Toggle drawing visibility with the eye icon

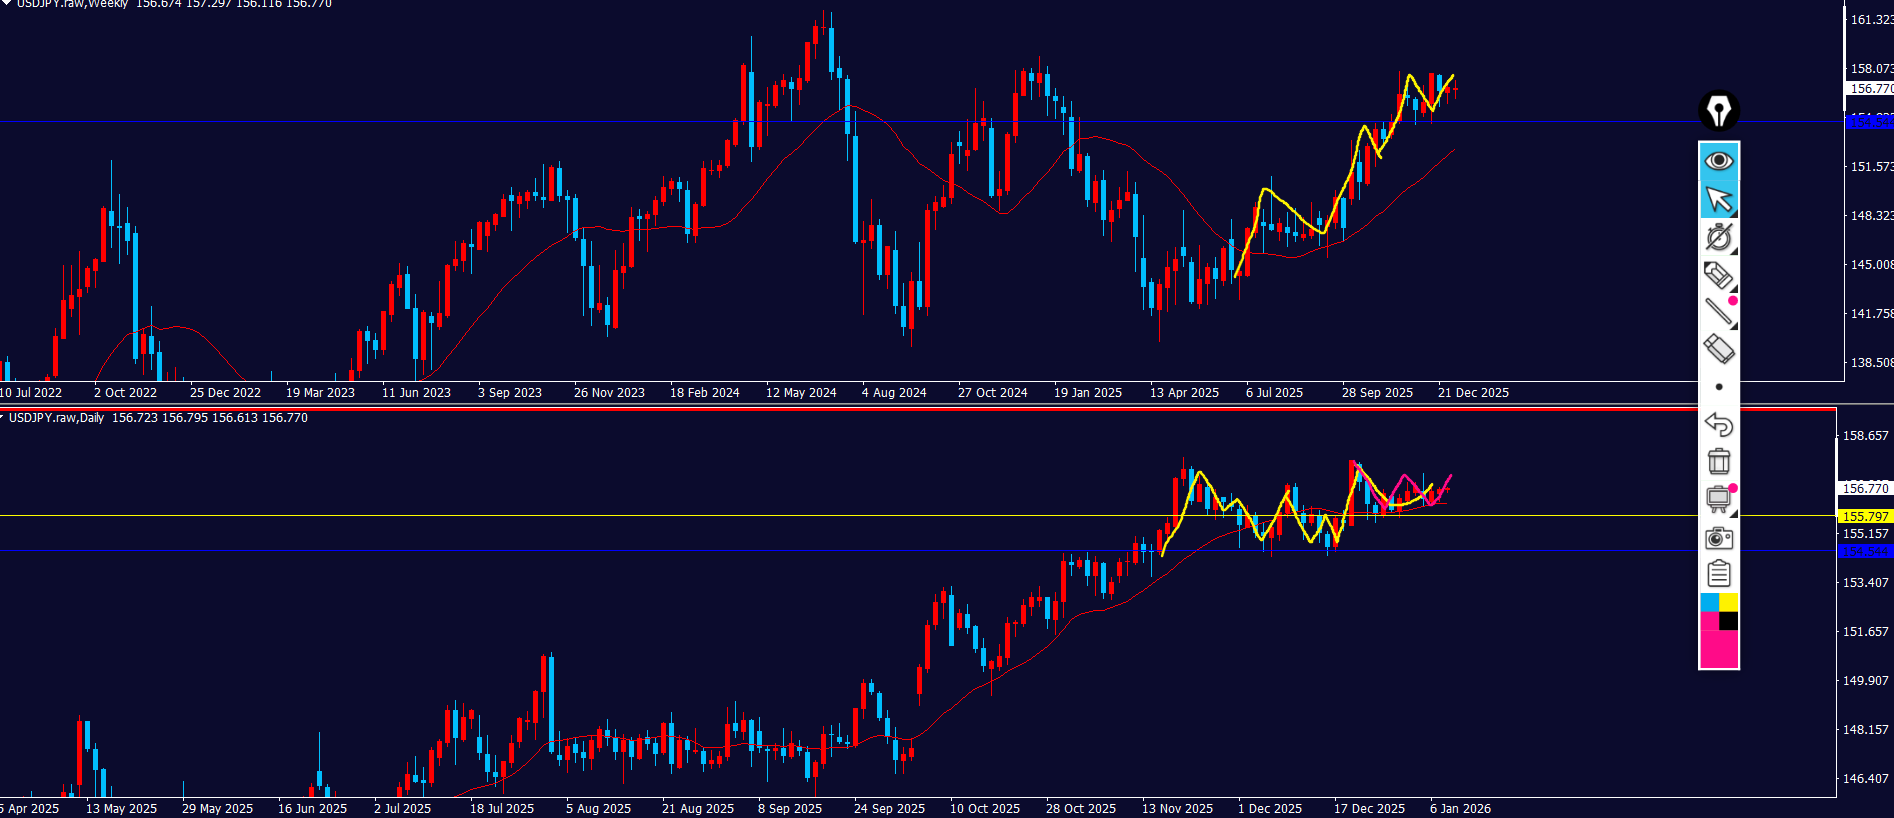point(1718,161)
